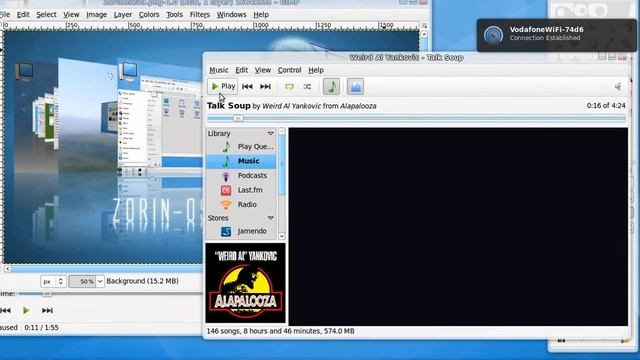Image resolution: width=640 pixels, height=360 pixels.
Task: Skip to previous track in Rhythmbox toolbar
Action: tap(247, 87)
